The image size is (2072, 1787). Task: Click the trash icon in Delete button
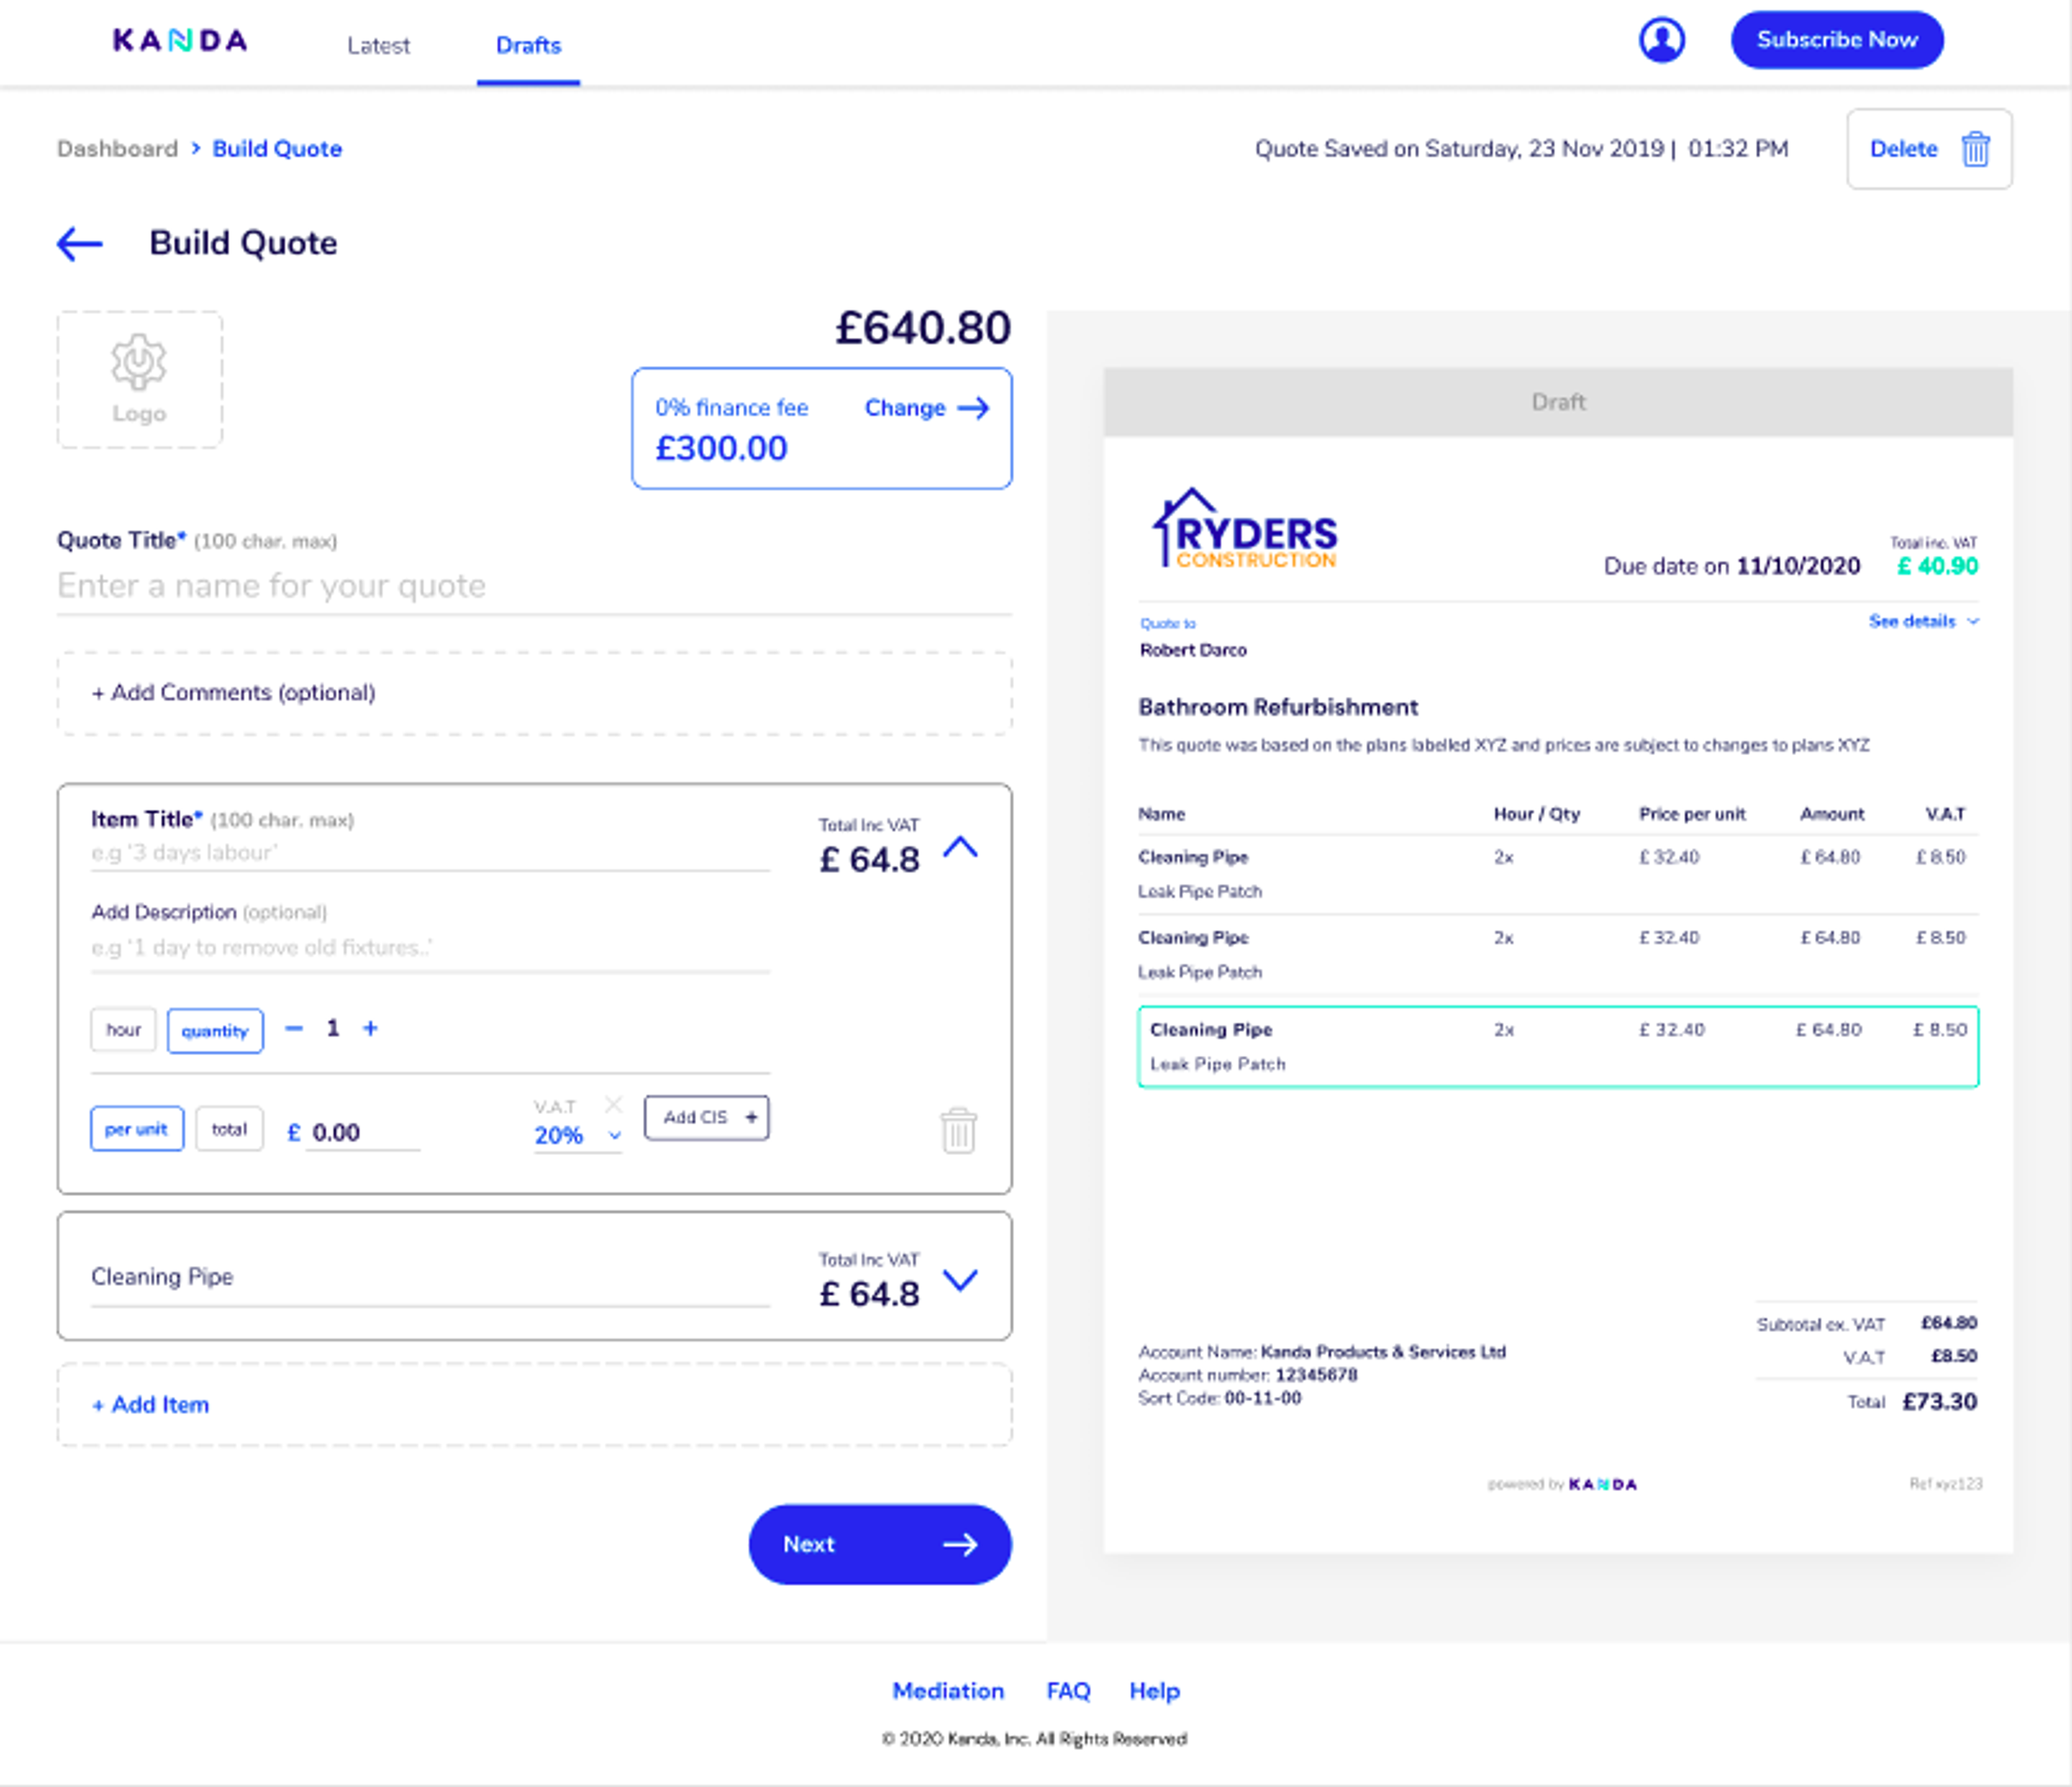point(1975,149)
